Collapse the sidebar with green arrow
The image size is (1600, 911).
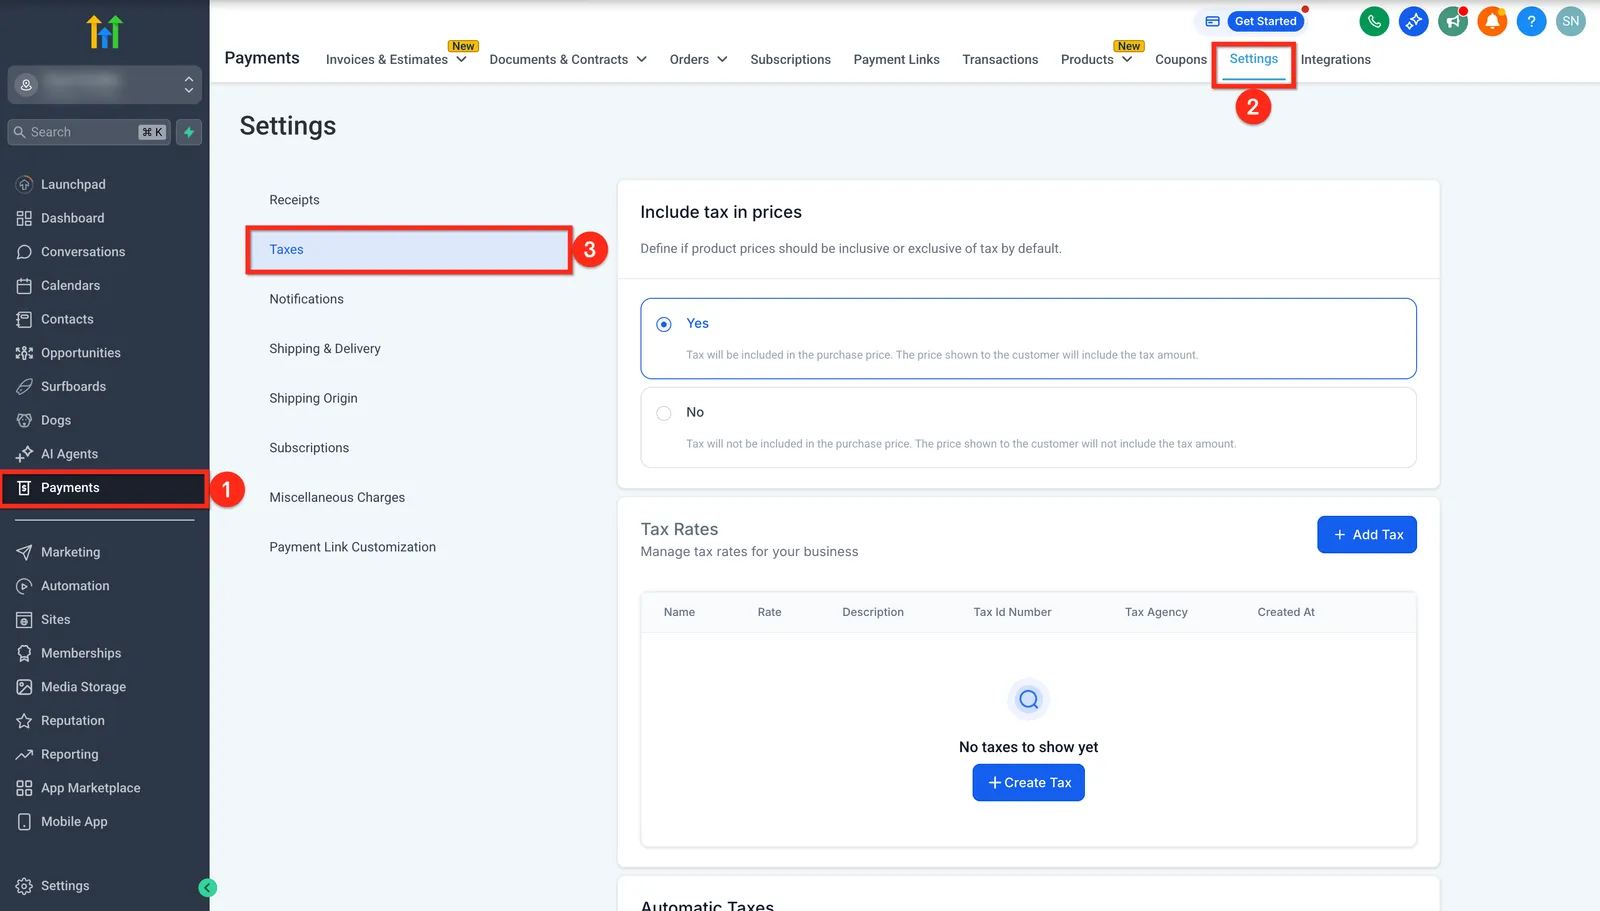pos(207,887)
